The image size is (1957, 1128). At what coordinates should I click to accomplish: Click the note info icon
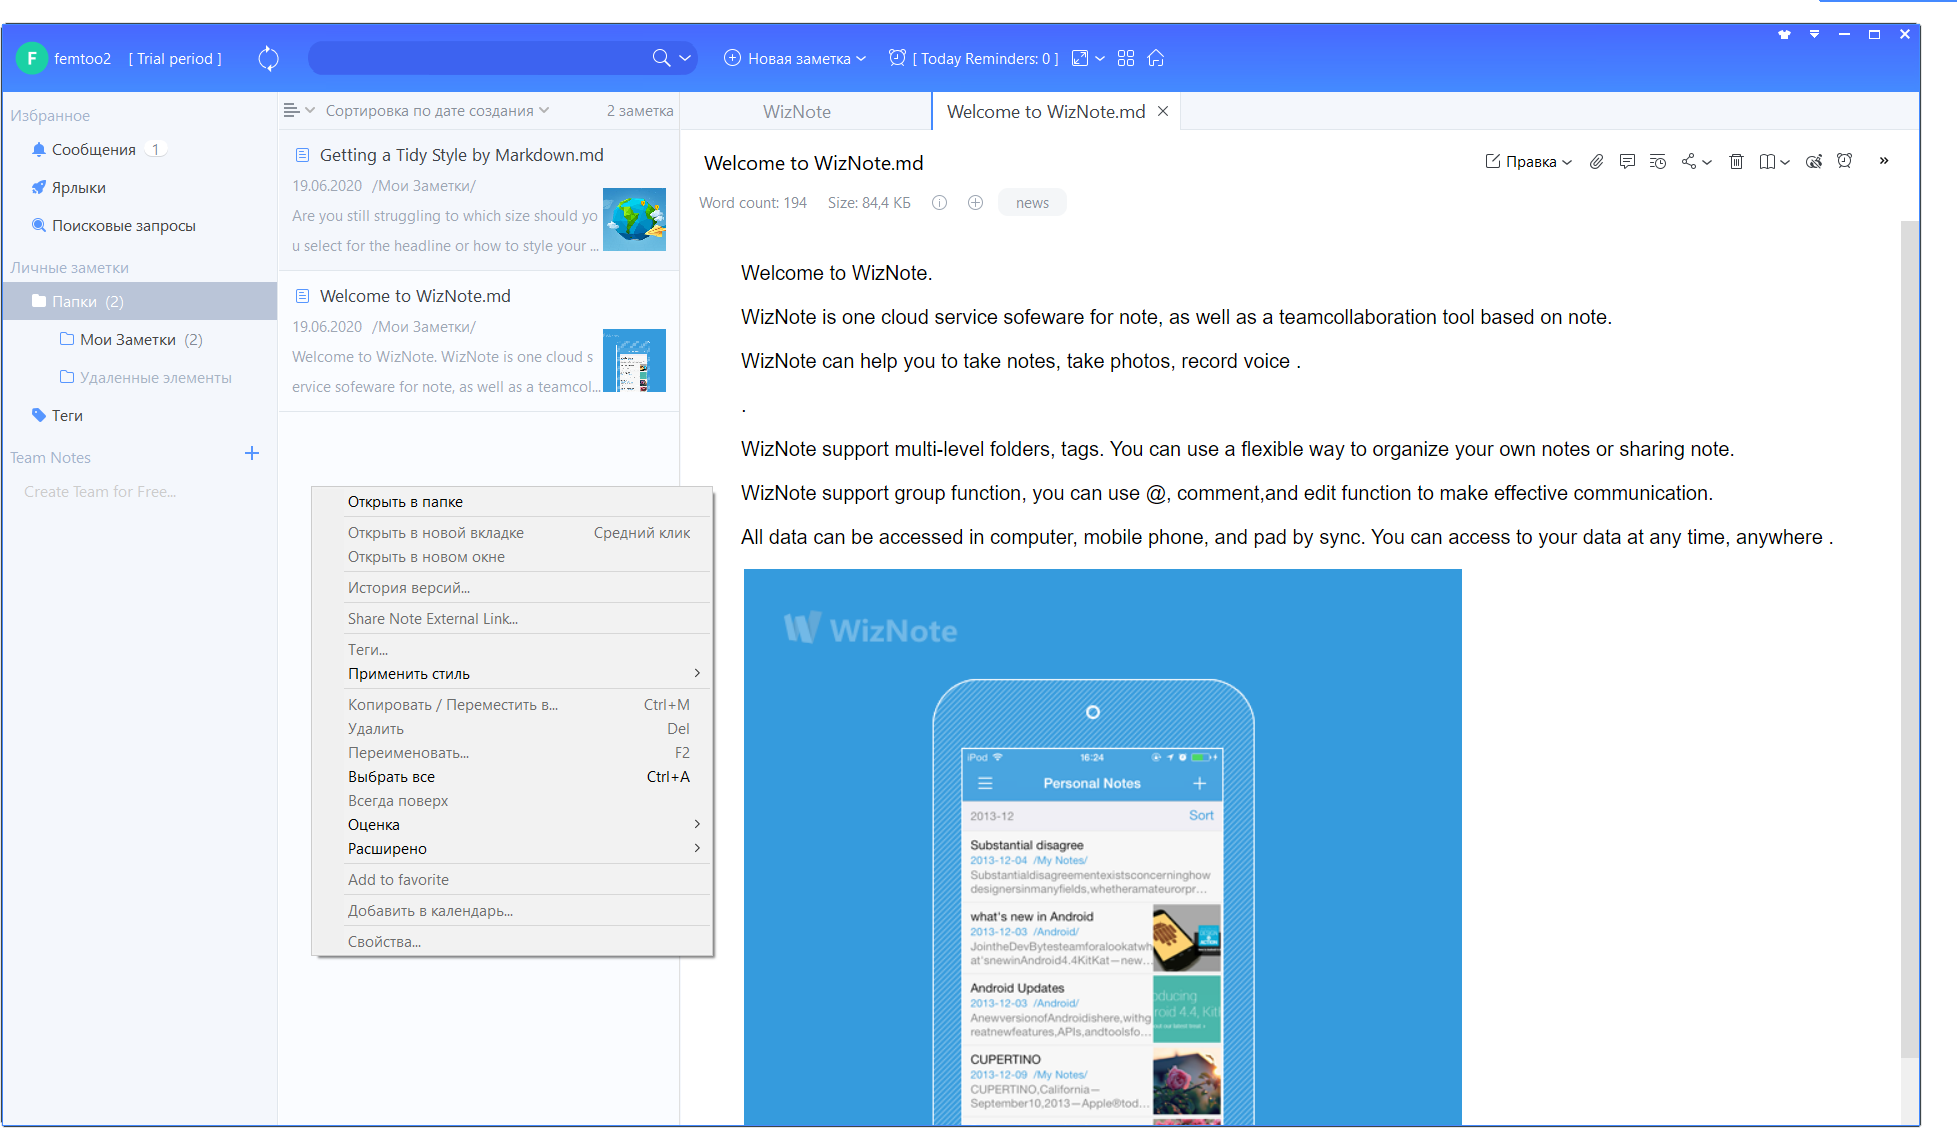(x=939, y=202)
